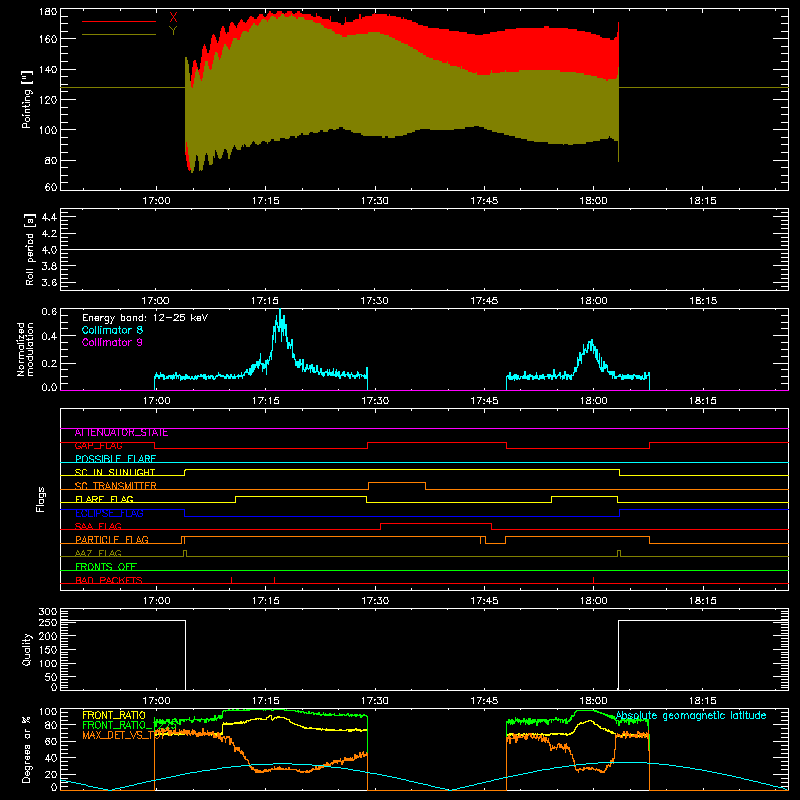Screen dimensions: 800x800
Task: Click the SC_TRANSMITTER flag label
Action: coord(115,486)
